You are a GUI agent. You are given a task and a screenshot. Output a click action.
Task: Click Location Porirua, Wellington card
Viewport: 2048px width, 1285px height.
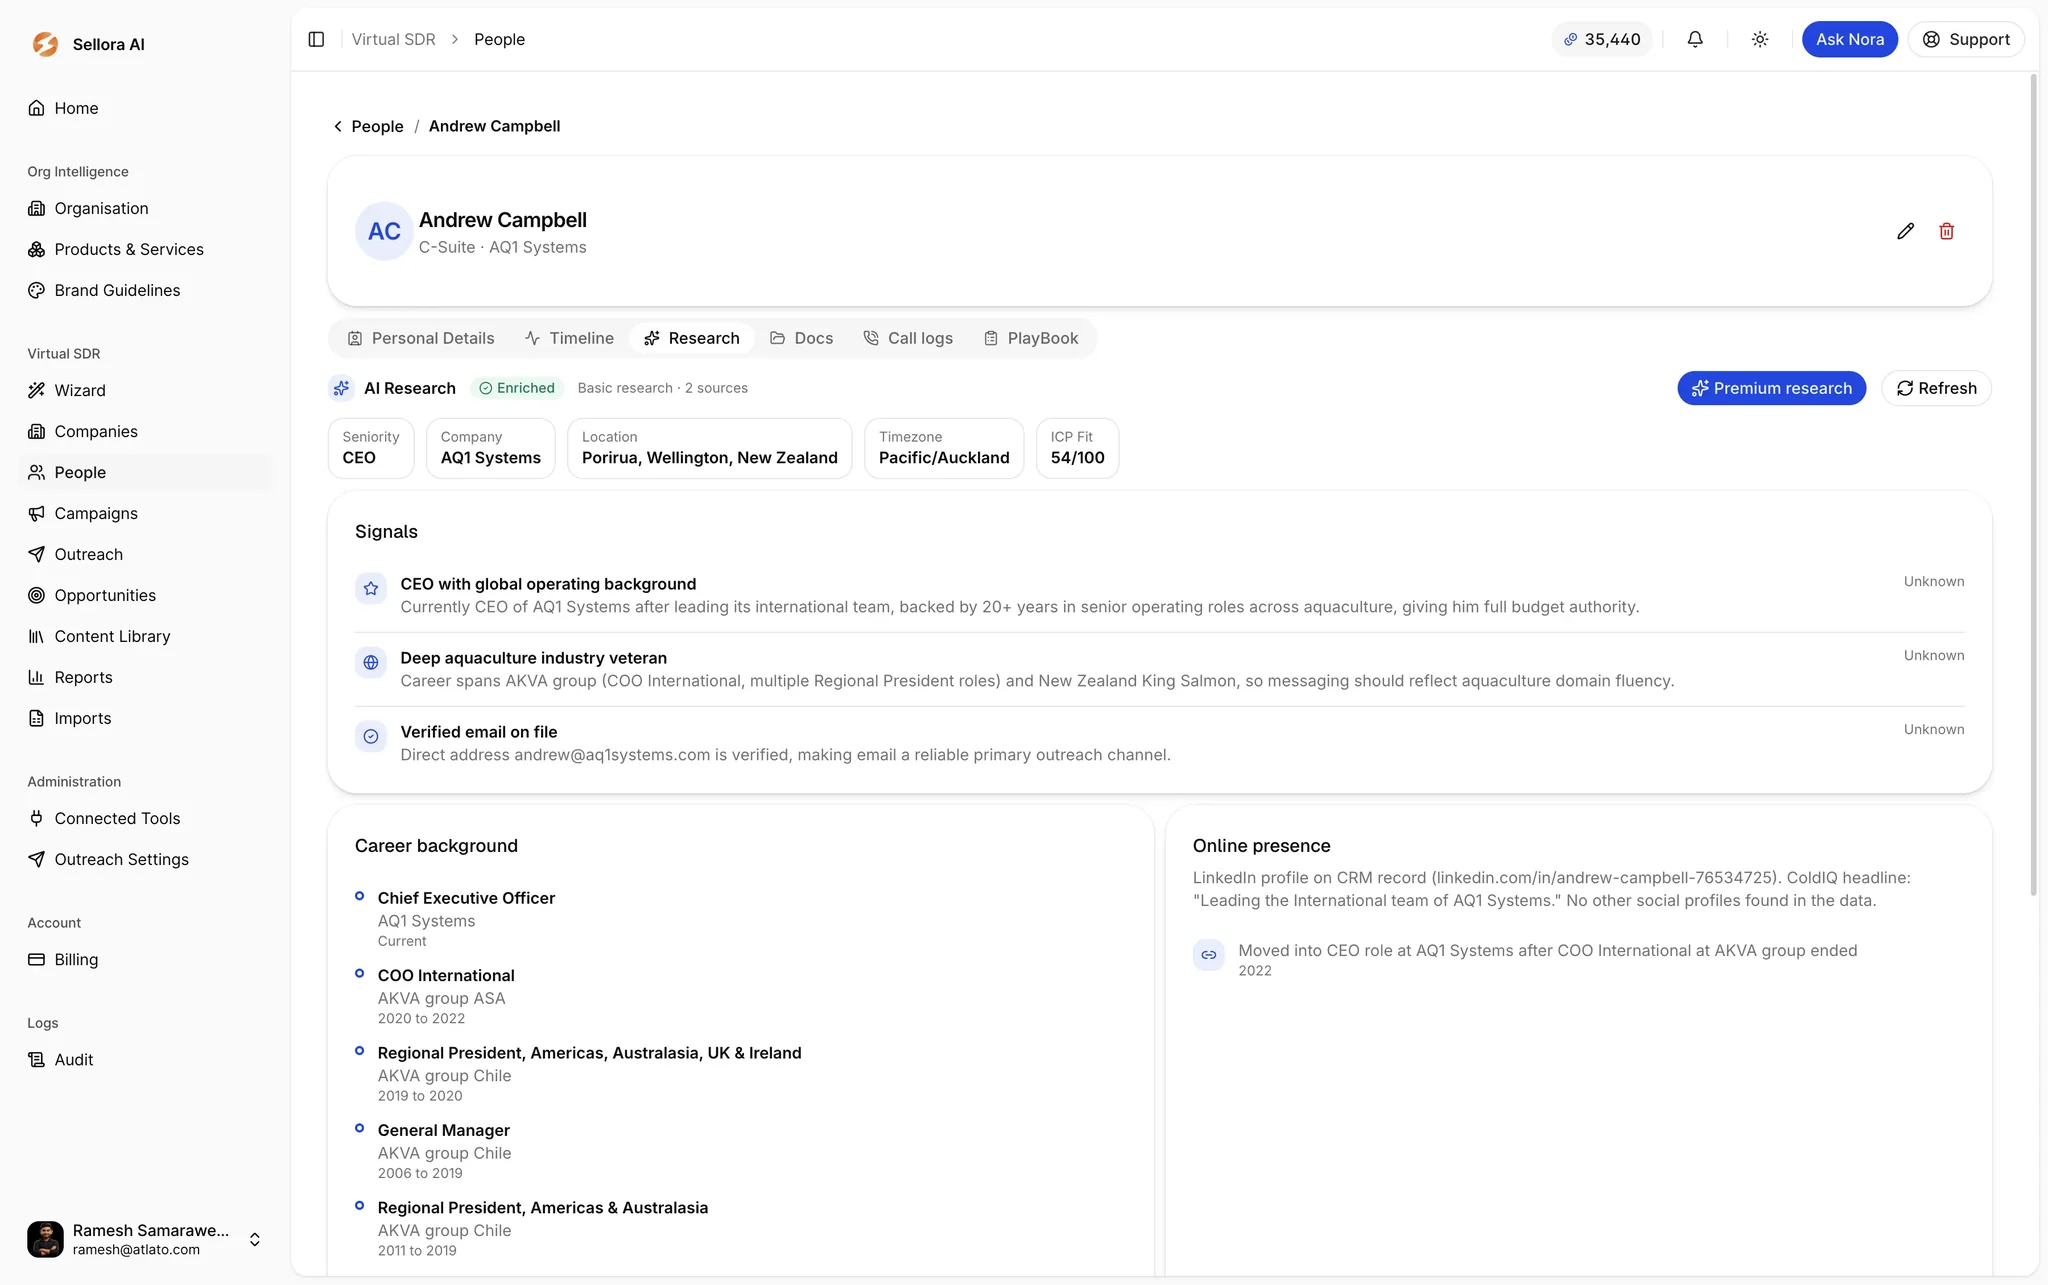click(709, 448)
